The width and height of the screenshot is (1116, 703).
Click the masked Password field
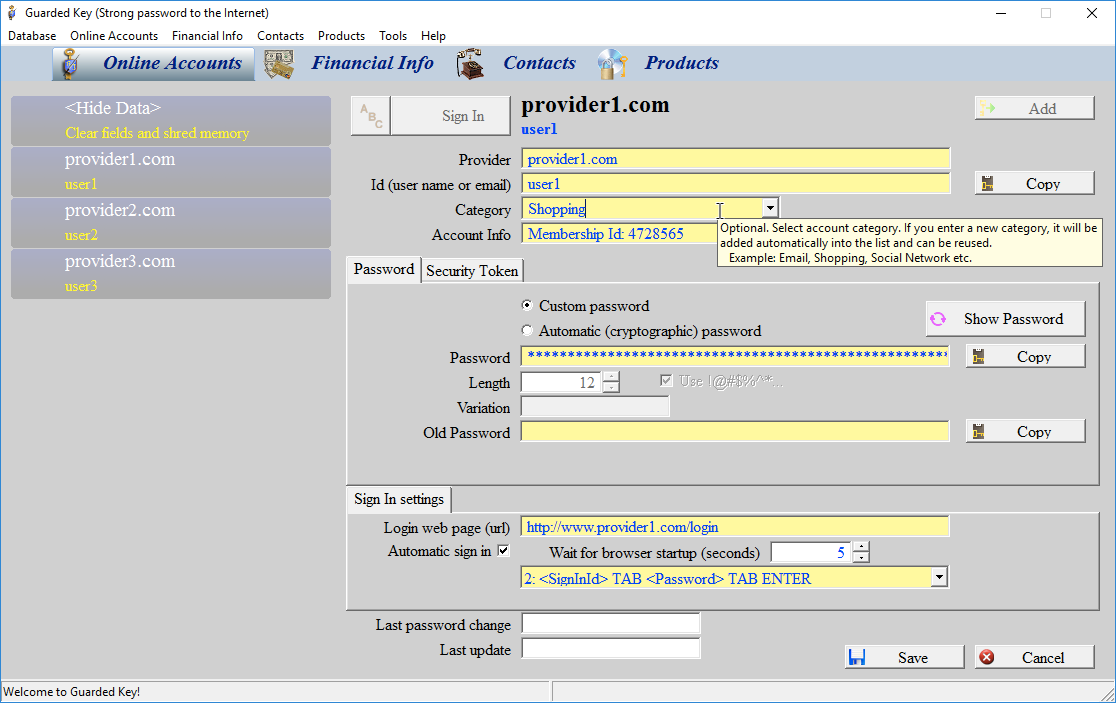(735, 356)
